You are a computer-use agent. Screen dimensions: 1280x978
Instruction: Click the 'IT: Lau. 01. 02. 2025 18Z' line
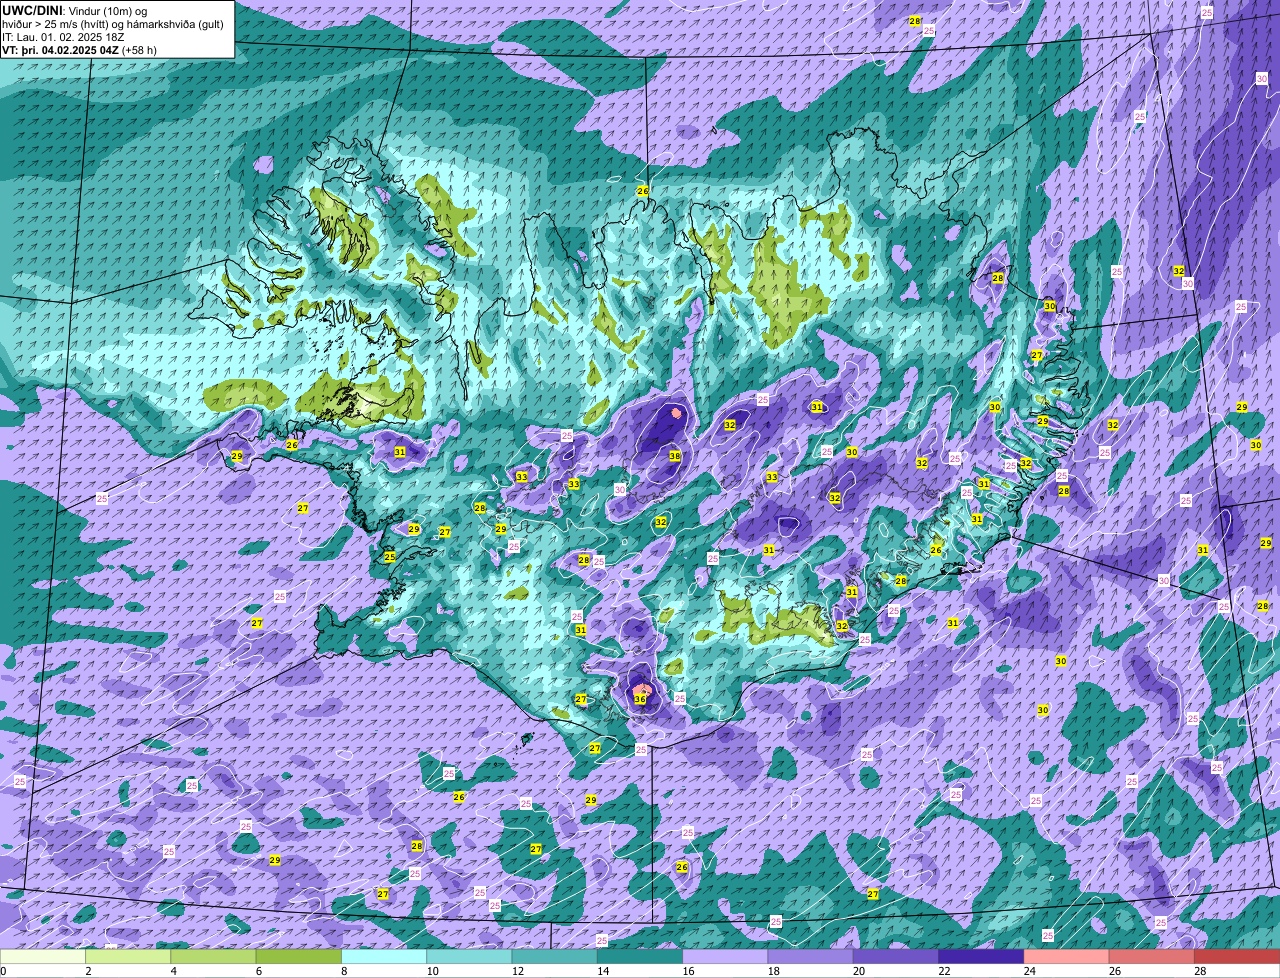[x=61, y=37]
